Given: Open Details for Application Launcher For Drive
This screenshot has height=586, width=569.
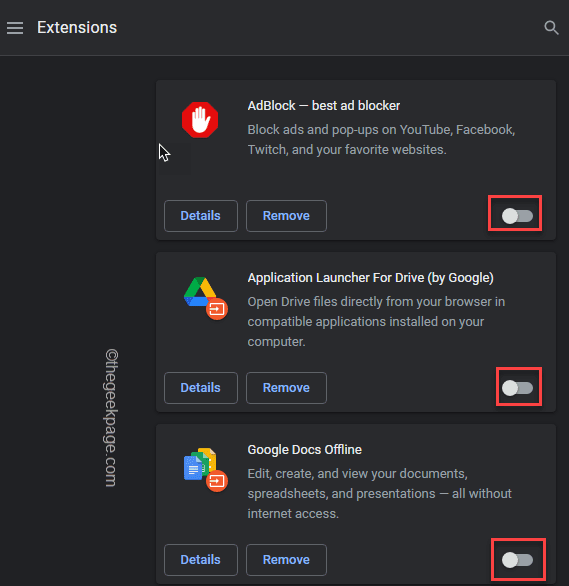Looking at the screenshot, I should (201, 388).
